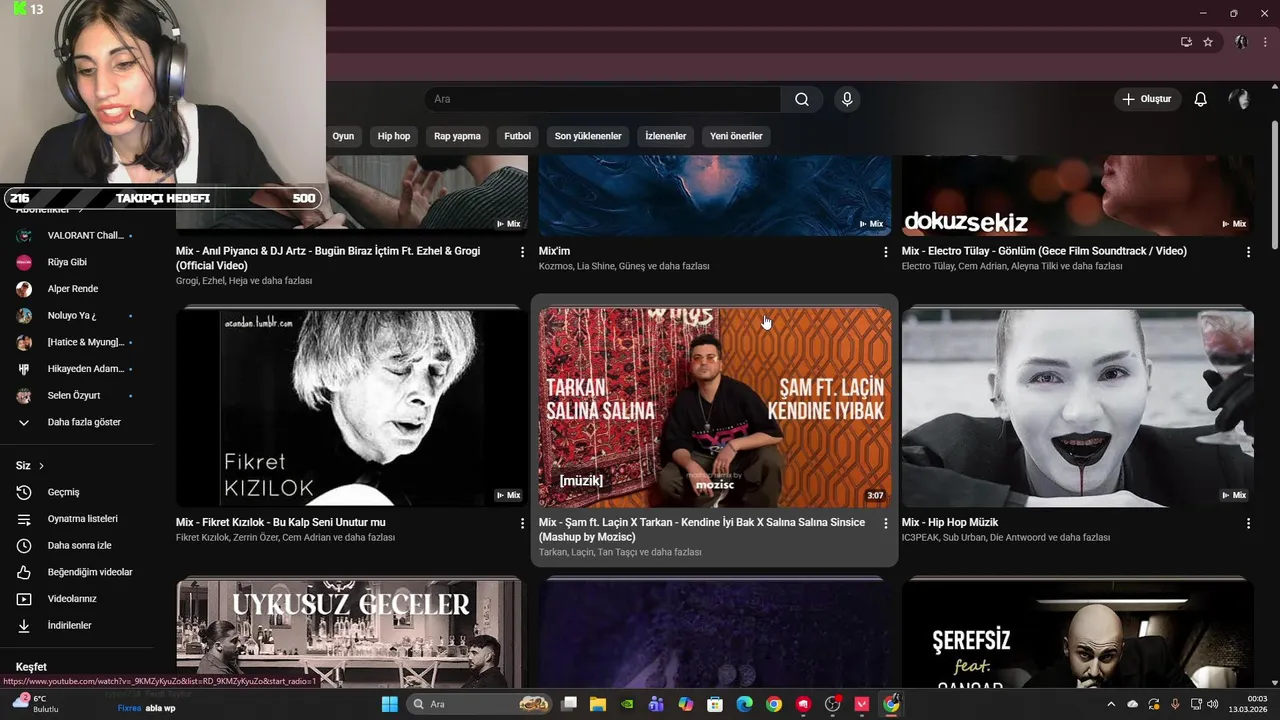Open Chrome three-dot menu

(x=1265, y=42)
